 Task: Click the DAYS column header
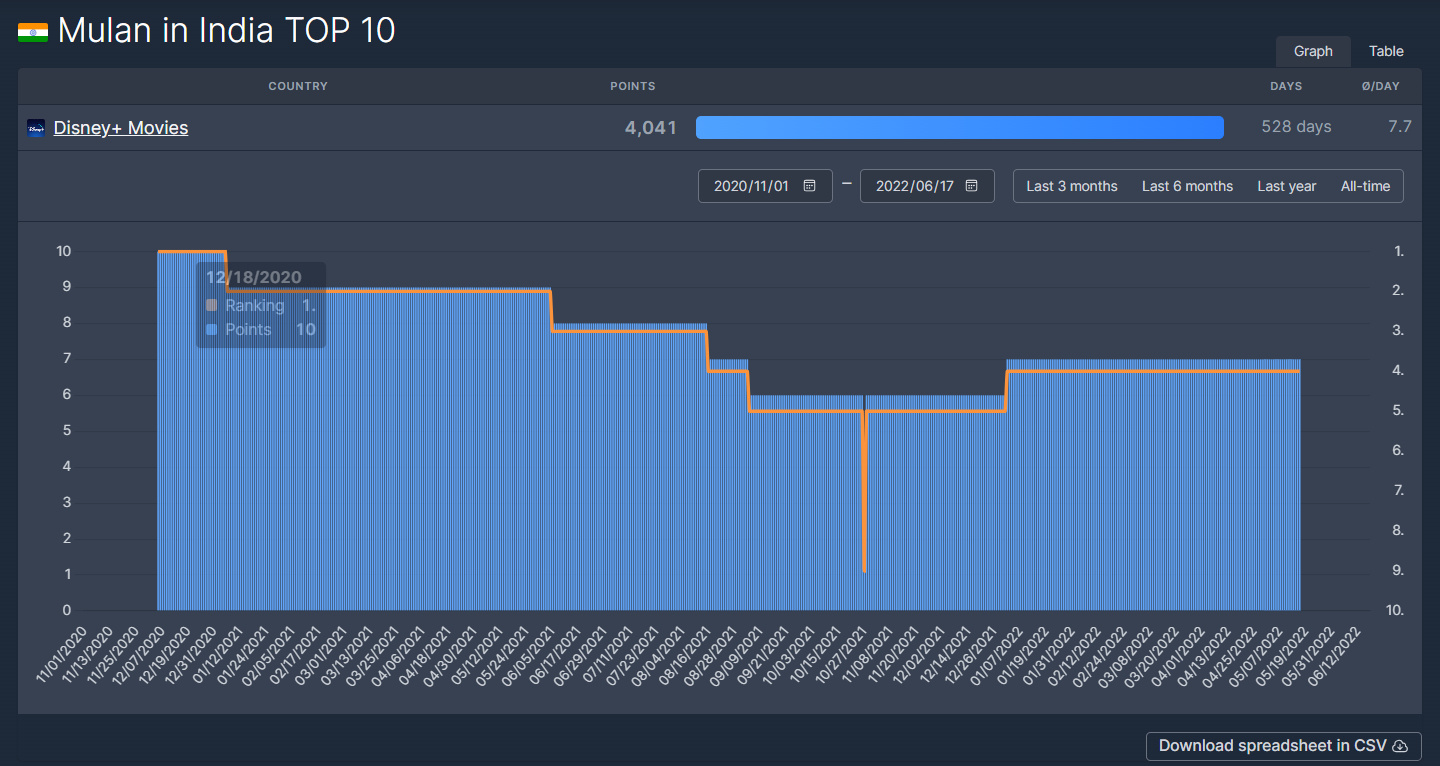[x=1286, y=86]
